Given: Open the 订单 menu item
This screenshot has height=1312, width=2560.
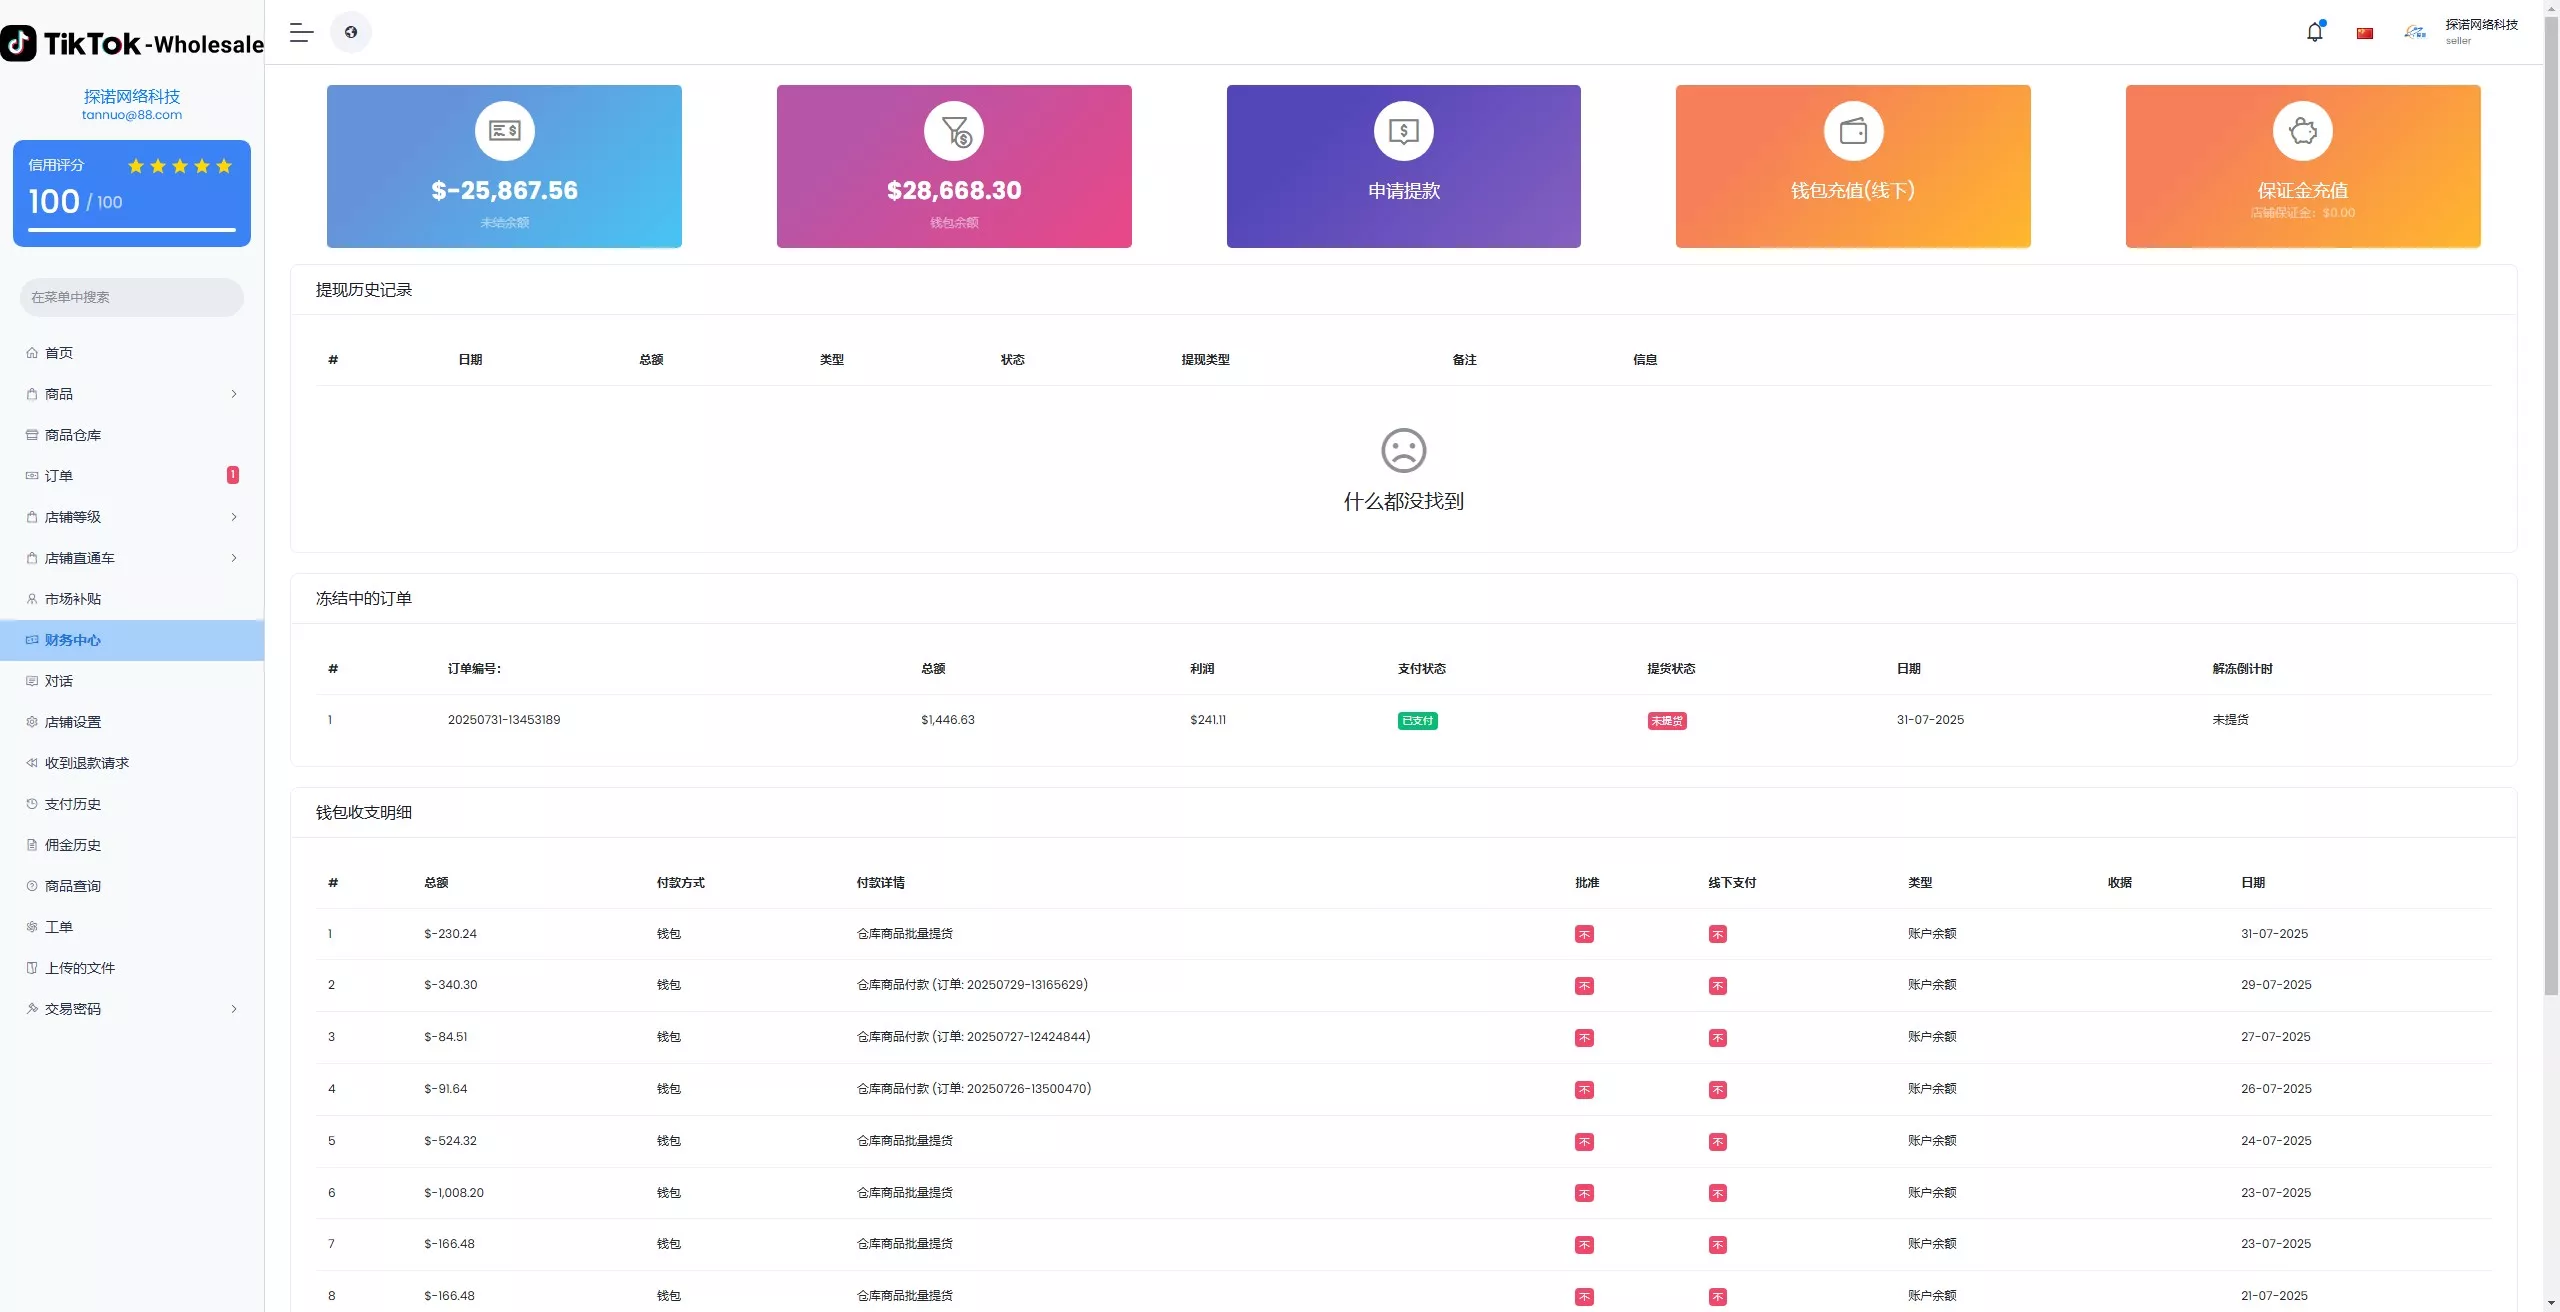Looking at the screenshot, I should point(59,476).
